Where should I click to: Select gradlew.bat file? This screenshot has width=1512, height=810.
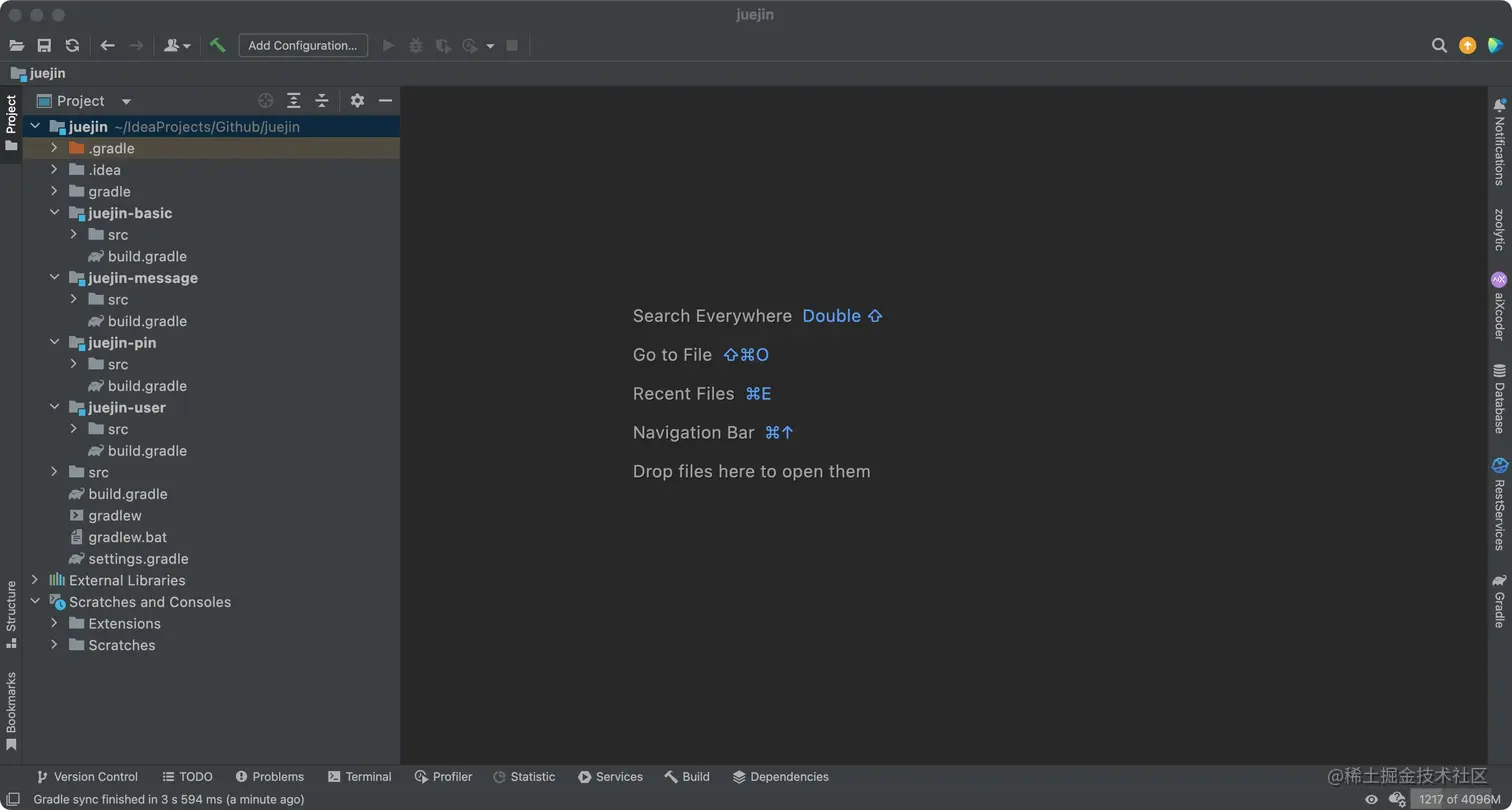click(128, 537)
